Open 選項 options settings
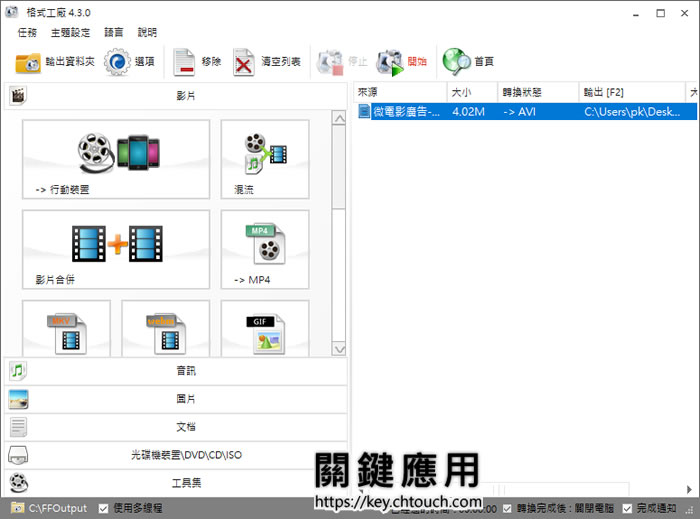Viewport: 700px width, 519px height. (130, 62)
